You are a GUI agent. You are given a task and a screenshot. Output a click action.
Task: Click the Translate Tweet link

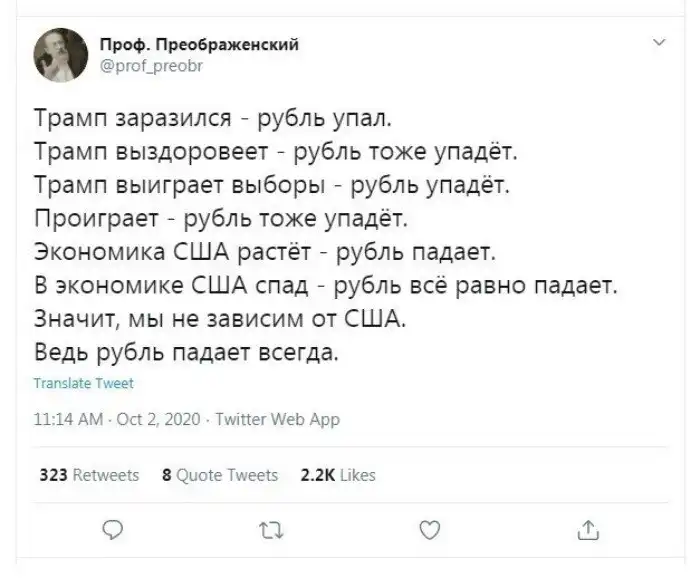click(x=84, y=382)
